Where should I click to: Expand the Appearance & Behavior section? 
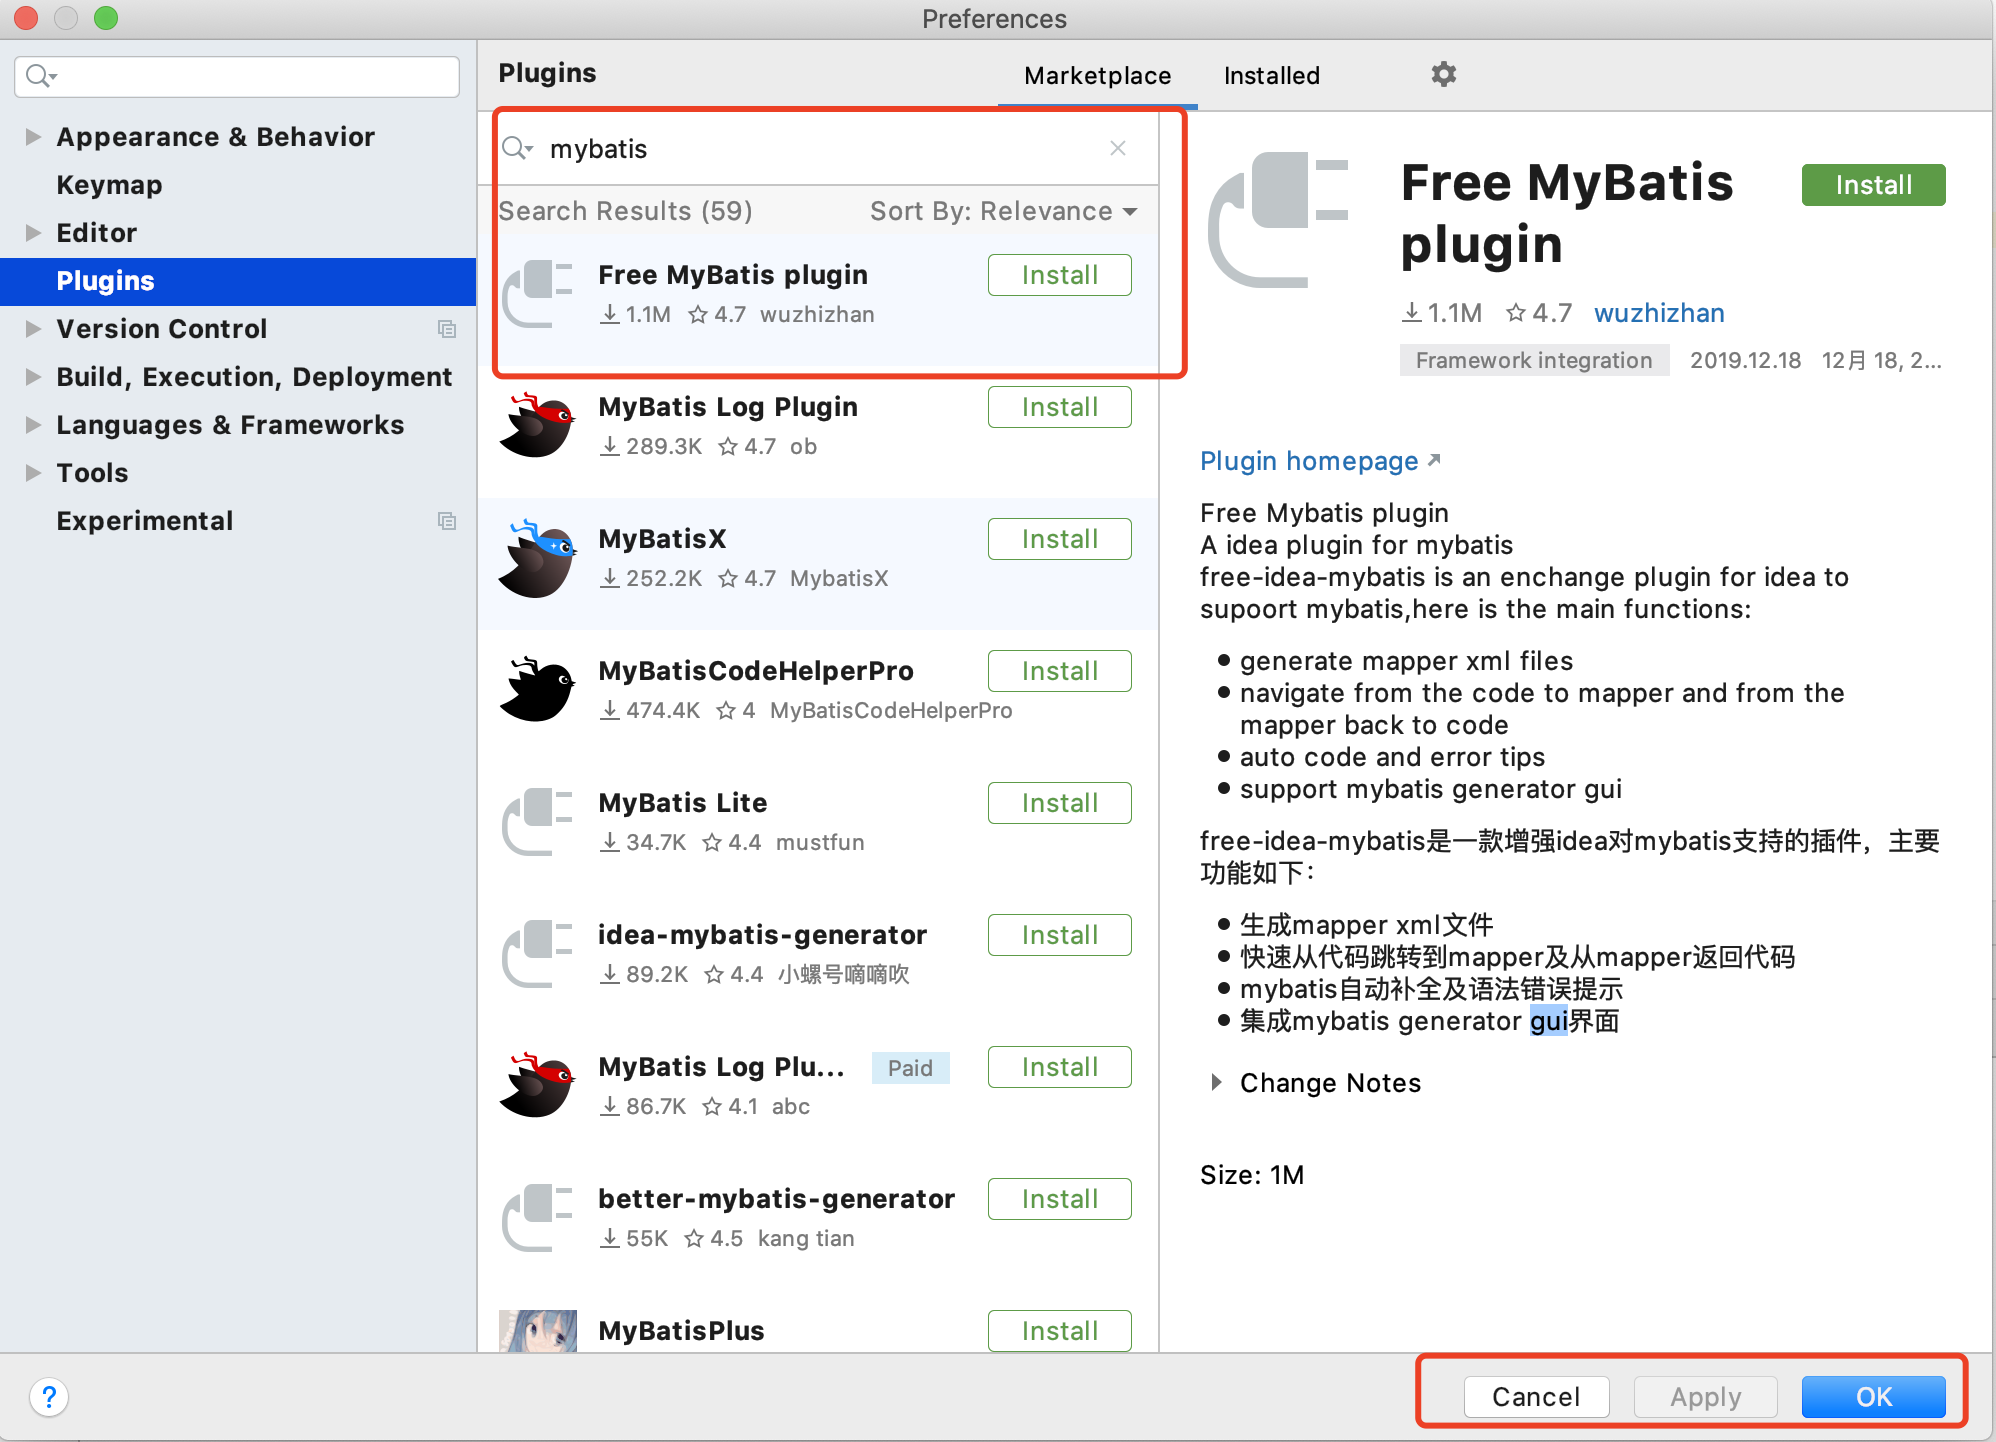point(33,137)
